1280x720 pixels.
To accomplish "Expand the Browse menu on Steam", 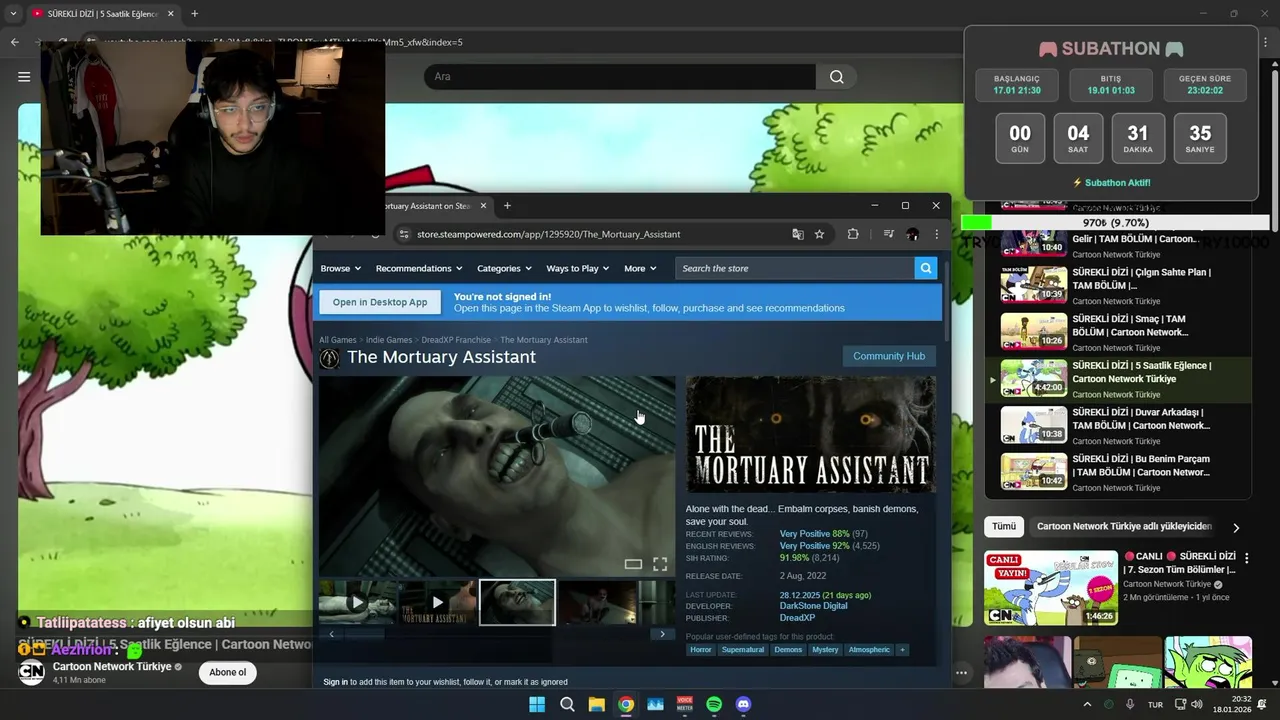I will pyautogui.click(x=340, y=268).
